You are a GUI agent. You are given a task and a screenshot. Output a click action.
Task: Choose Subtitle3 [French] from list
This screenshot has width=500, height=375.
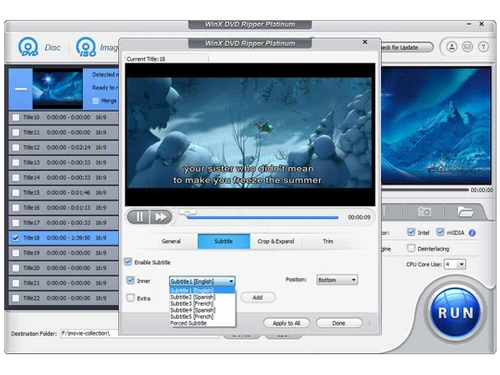[x=202, y=304]
